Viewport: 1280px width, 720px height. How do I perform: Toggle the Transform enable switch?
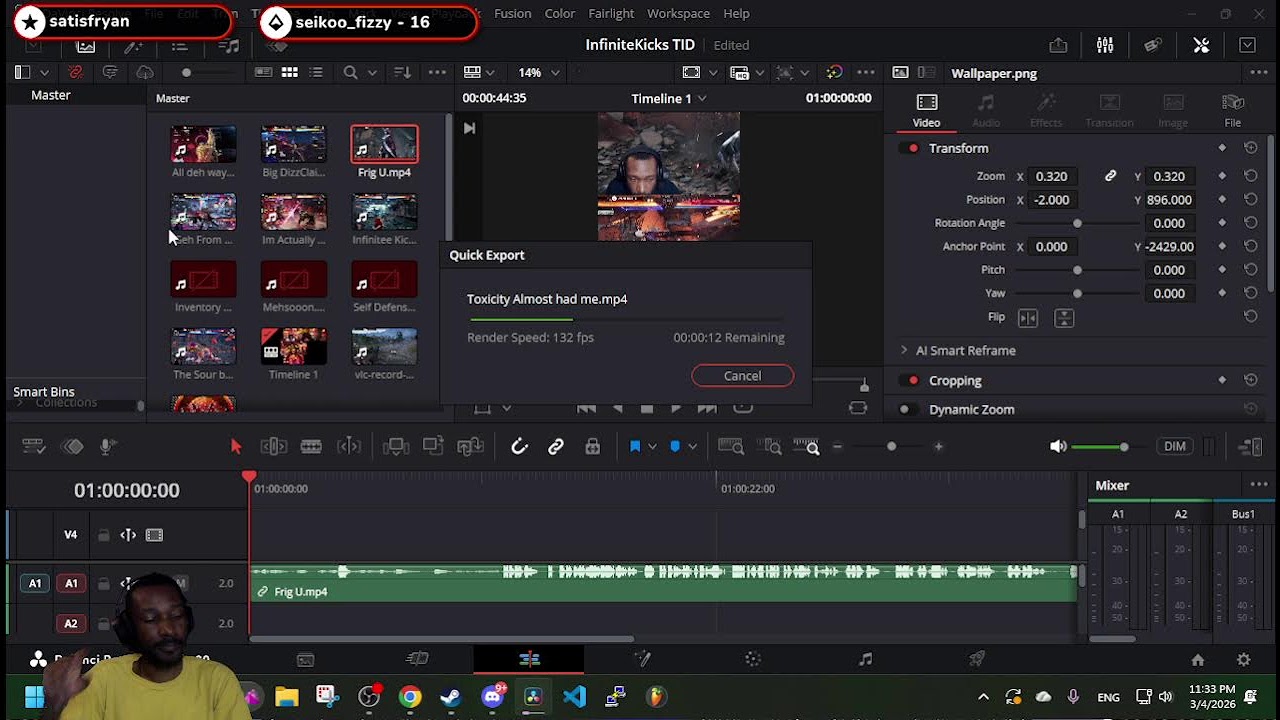click(911, 148)
